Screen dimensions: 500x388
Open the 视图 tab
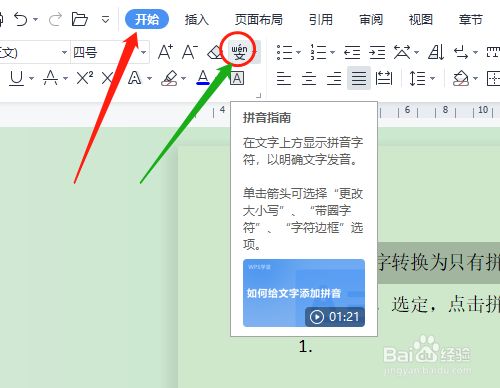tap(421, 20)
